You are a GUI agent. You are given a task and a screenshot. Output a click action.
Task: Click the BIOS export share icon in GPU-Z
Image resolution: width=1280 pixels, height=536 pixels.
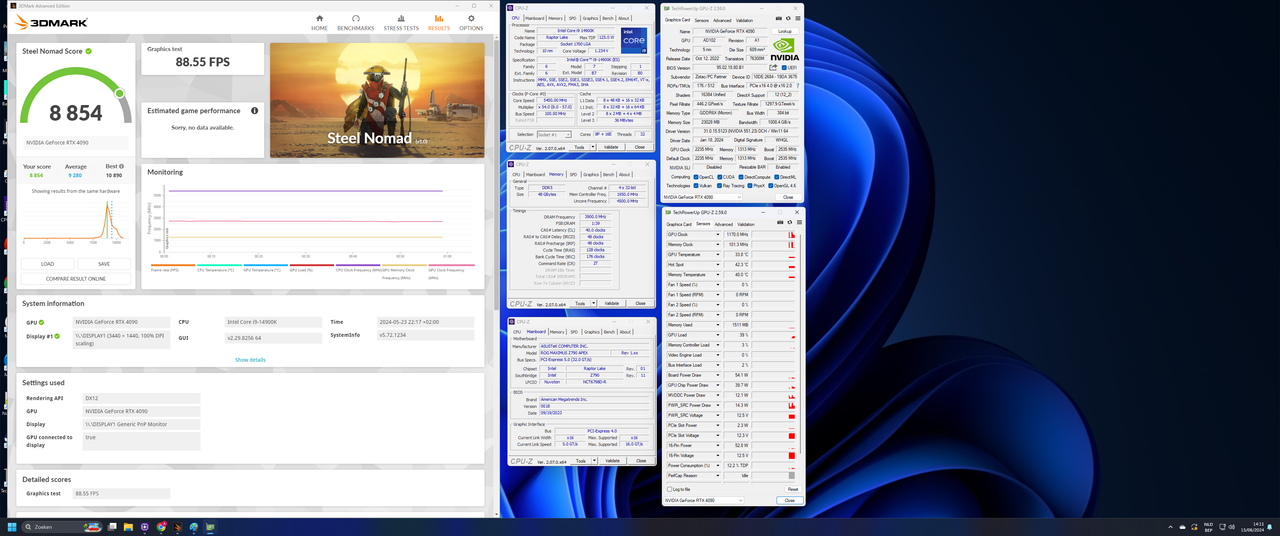775,67
